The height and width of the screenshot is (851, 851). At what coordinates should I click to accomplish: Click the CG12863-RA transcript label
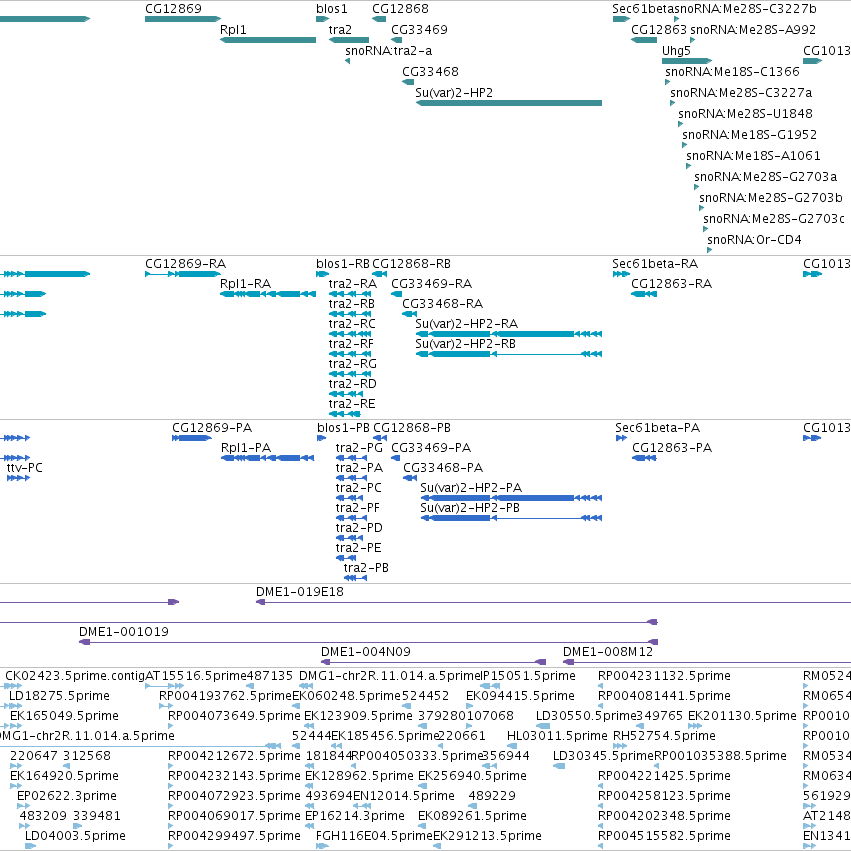pyautogui.click(x=671, y=284)
